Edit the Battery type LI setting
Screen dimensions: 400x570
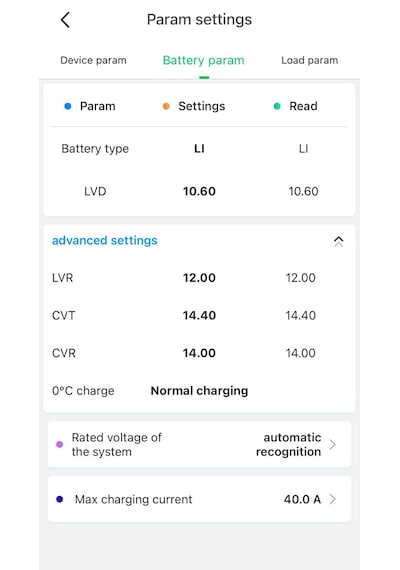[x=199, y=149]
